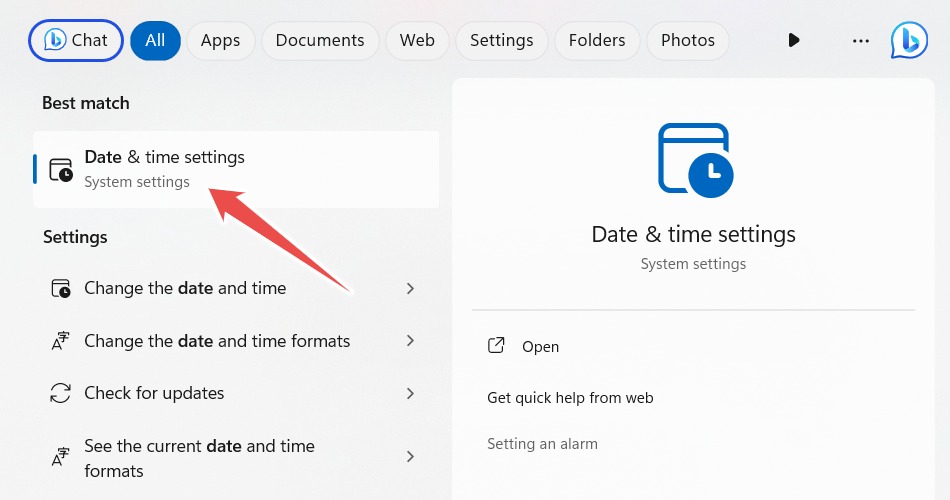Screen dimensions: 950x500
Task: Click icon beside See the current date and time
Action: coord(61,458)
